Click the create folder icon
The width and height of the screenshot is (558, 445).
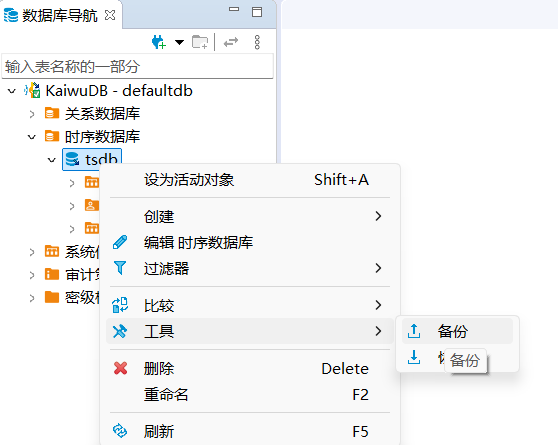(200, 42)
